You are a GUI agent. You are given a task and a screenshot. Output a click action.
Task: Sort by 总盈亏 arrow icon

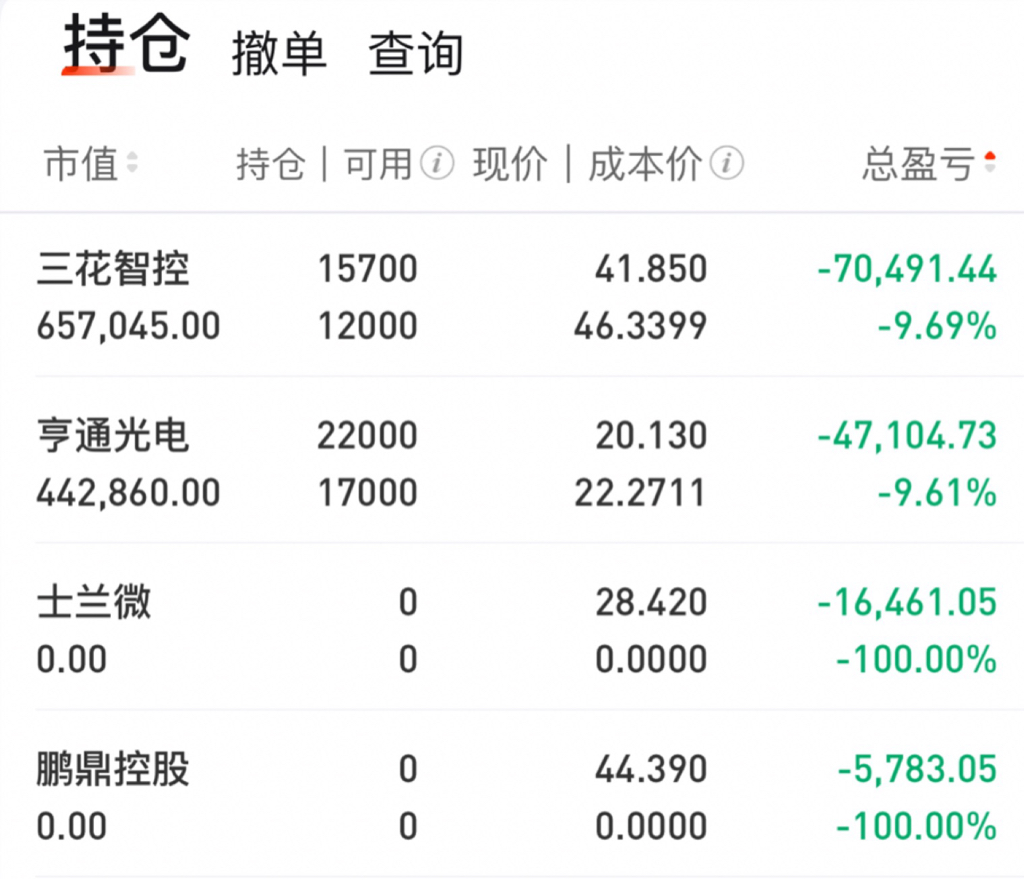(990, 163)
